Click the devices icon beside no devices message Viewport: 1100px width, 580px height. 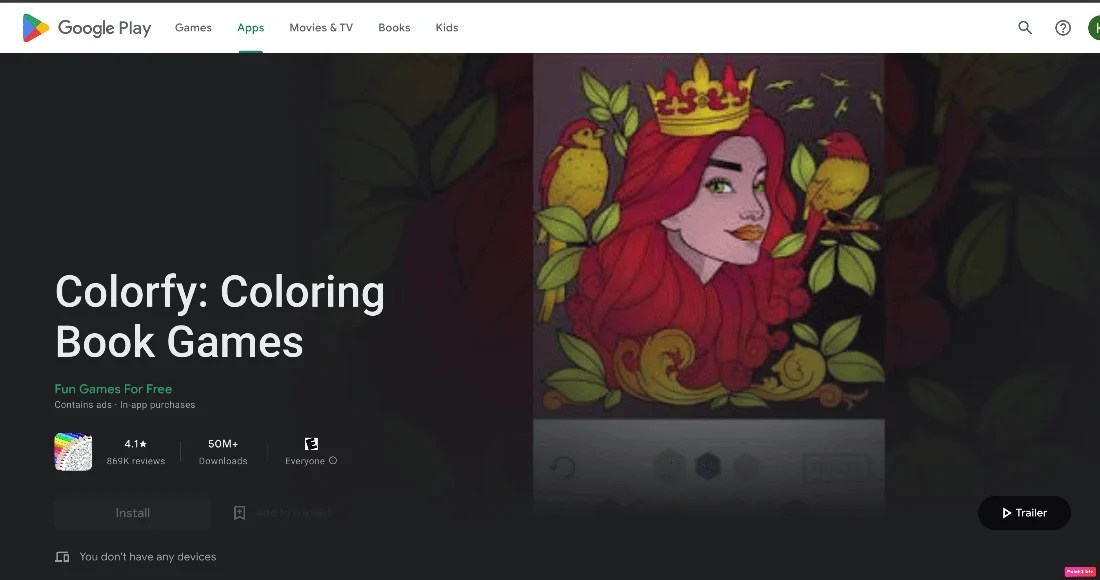click(62, 557)
